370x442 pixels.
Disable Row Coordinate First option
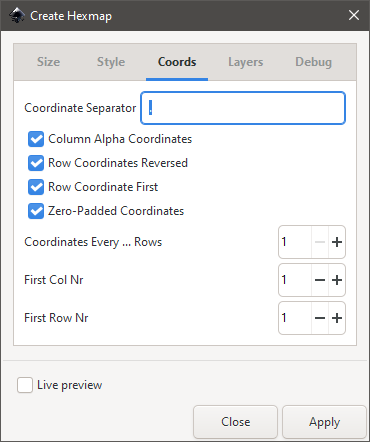[x=36, y=187]
